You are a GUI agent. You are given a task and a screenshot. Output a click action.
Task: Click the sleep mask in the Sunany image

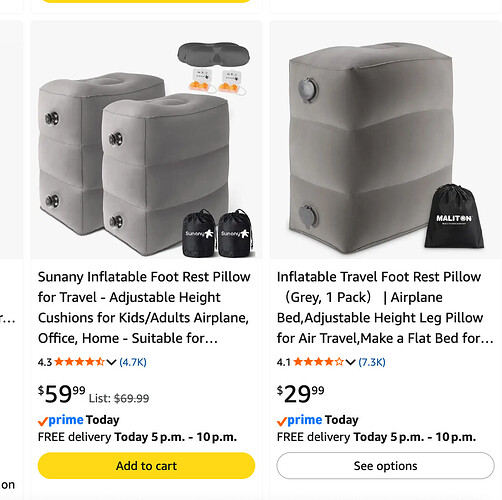click(214, 54)
